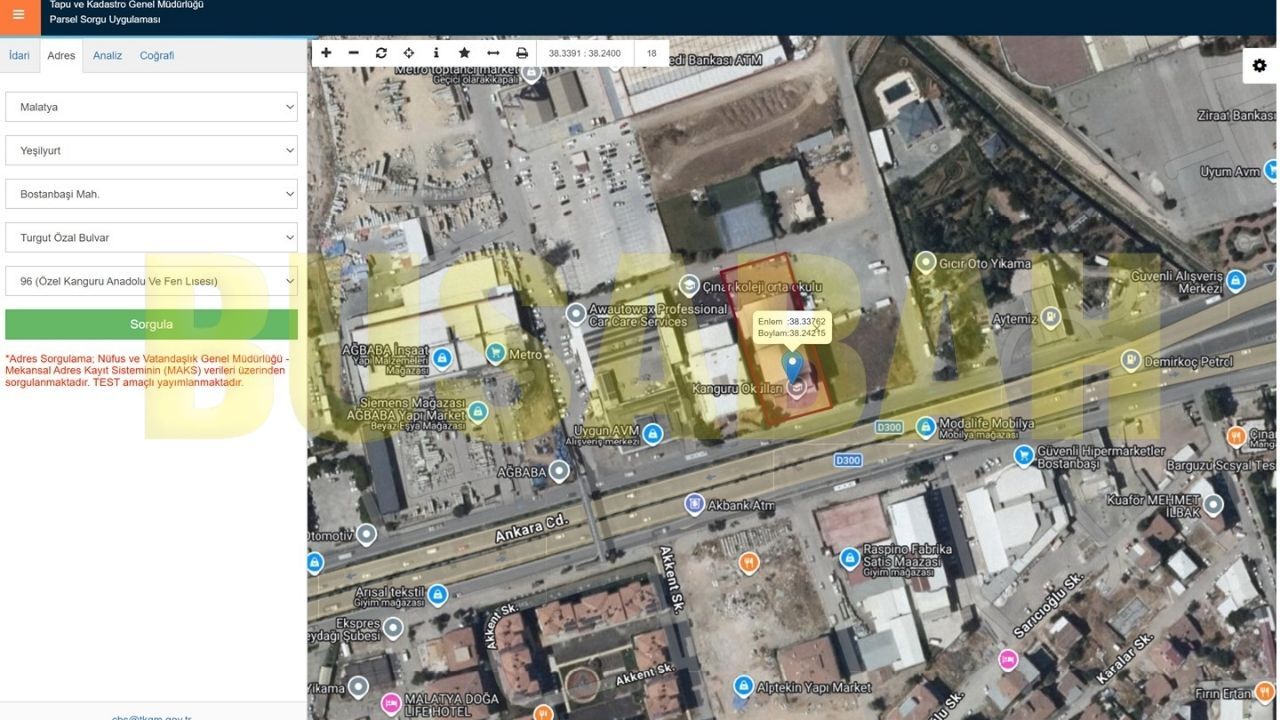Open the Bostanbaşı Mah. neighborhood dropdown
Viewport: 1280px width, 720px height.
(151, 194)
